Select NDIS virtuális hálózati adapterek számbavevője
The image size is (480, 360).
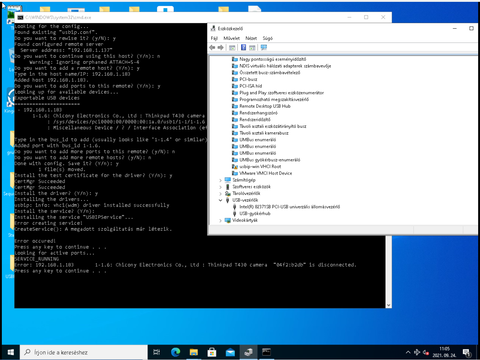tap(285, 66)
